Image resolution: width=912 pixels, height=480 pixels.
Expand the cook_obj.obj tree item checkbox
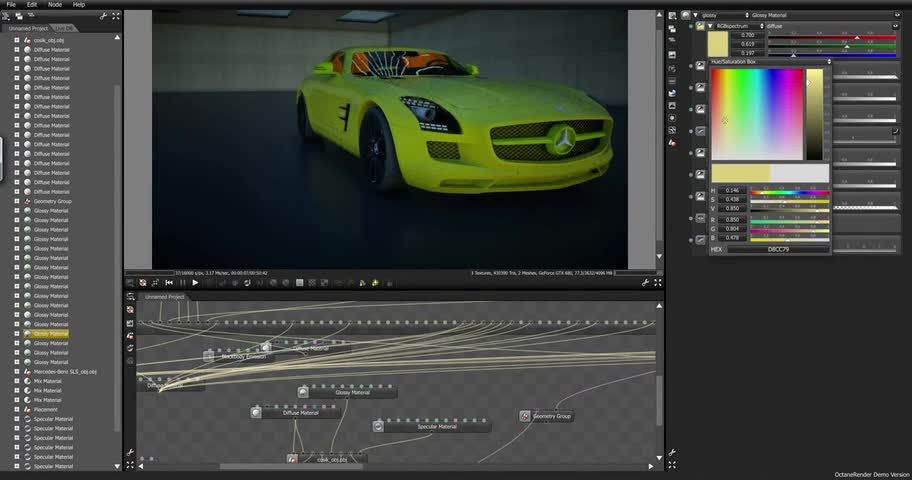16,40
